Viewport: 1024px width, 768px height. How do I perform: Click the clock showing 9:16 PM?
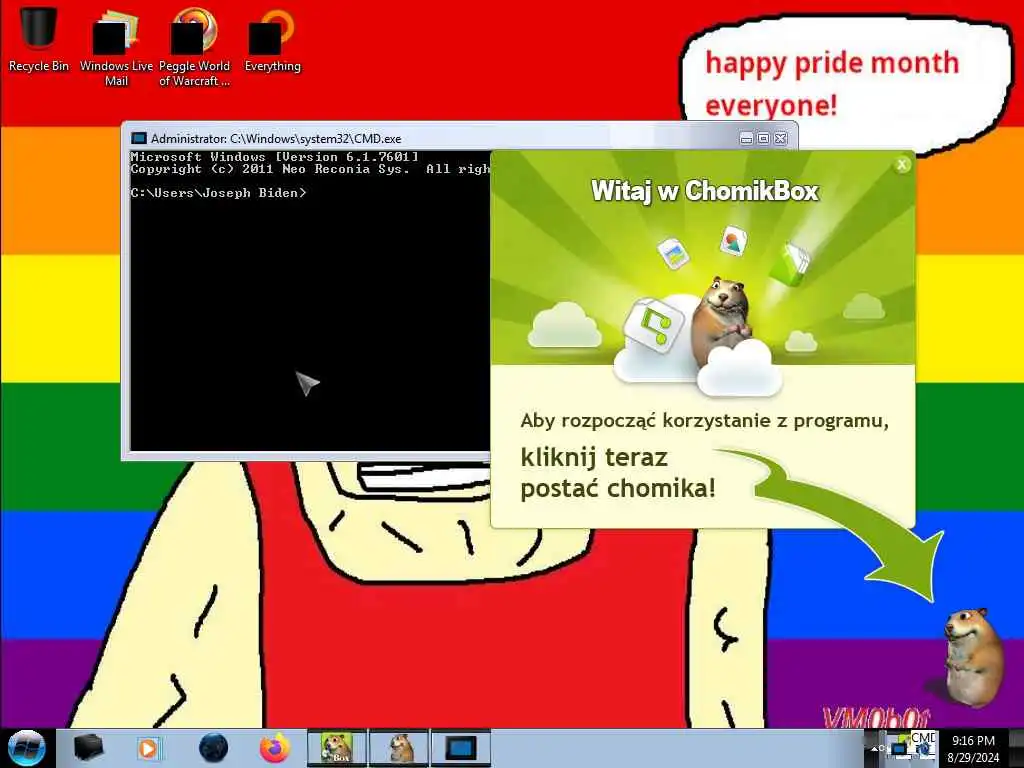pos(973,749)
